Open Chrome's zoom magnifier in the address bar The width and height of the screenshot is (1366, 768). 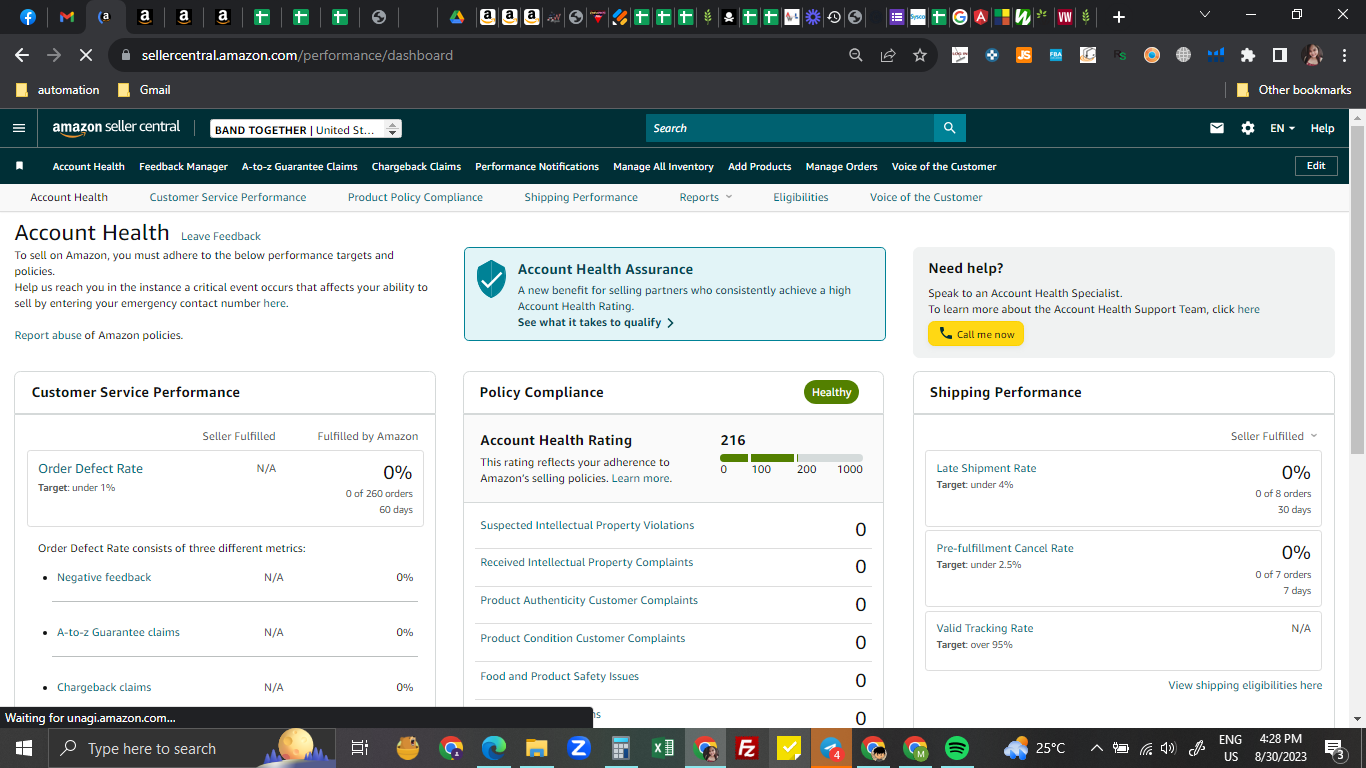[856, 55]
